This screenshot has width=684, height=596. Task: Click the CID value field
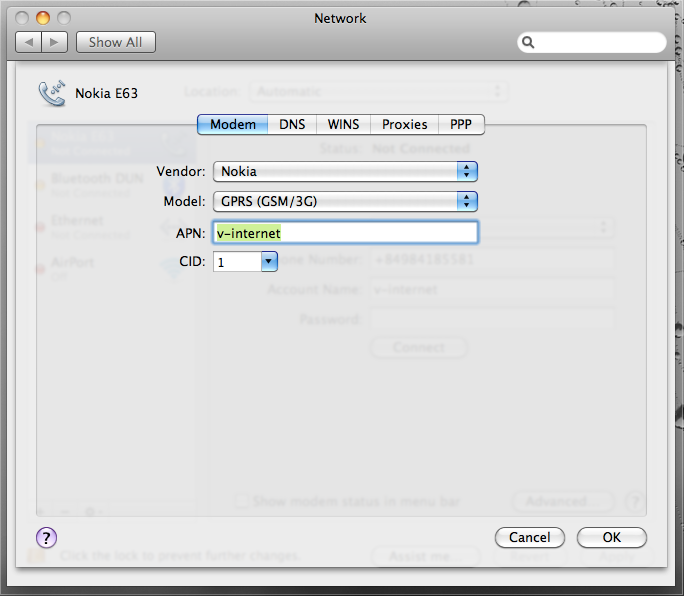(x=237, y=262)
